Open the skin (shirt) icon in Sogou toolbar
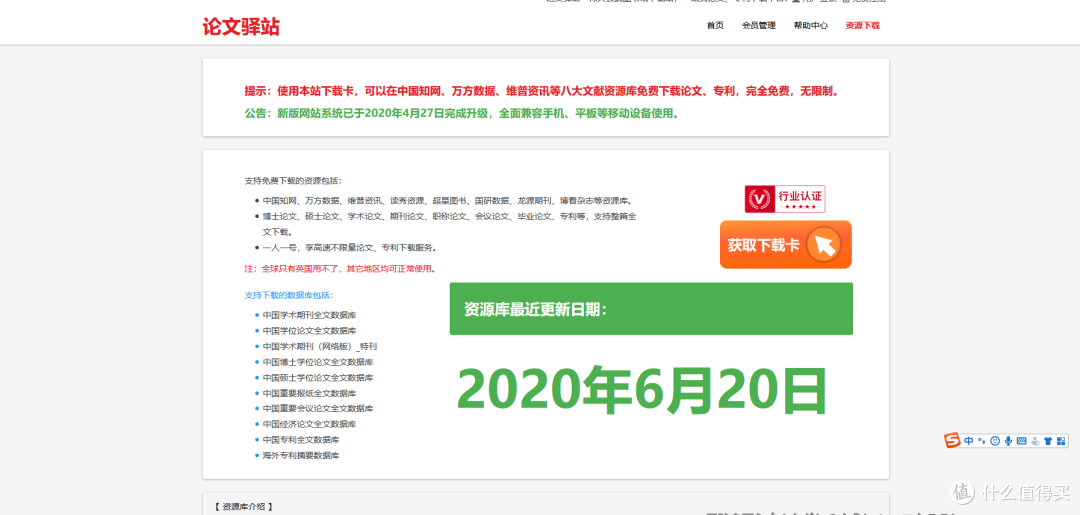Screen dimensions: 1080x515 [1048, 441]
